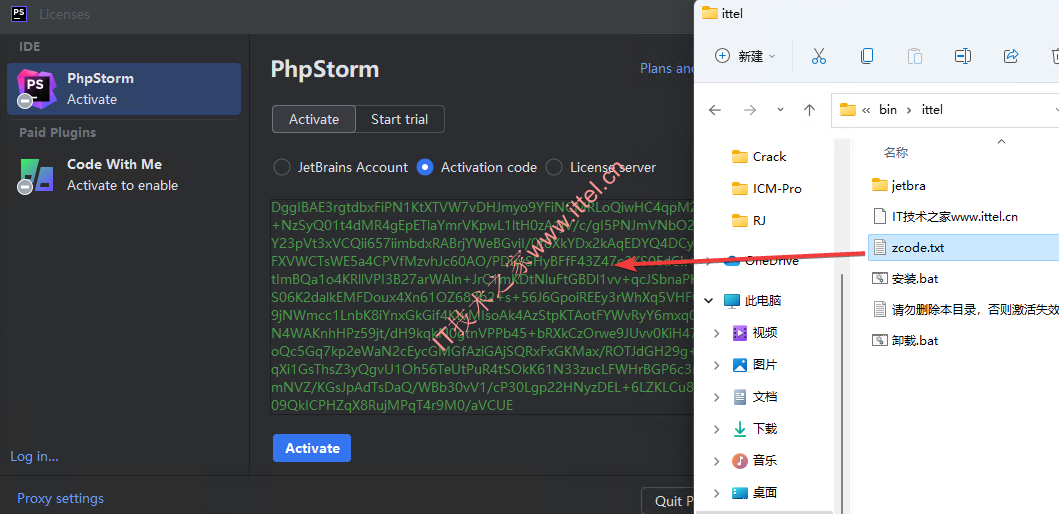The image size is (1059, 514).
Task: Collapse the 此电脑 (This PC) node
Action: click(709, 301)
